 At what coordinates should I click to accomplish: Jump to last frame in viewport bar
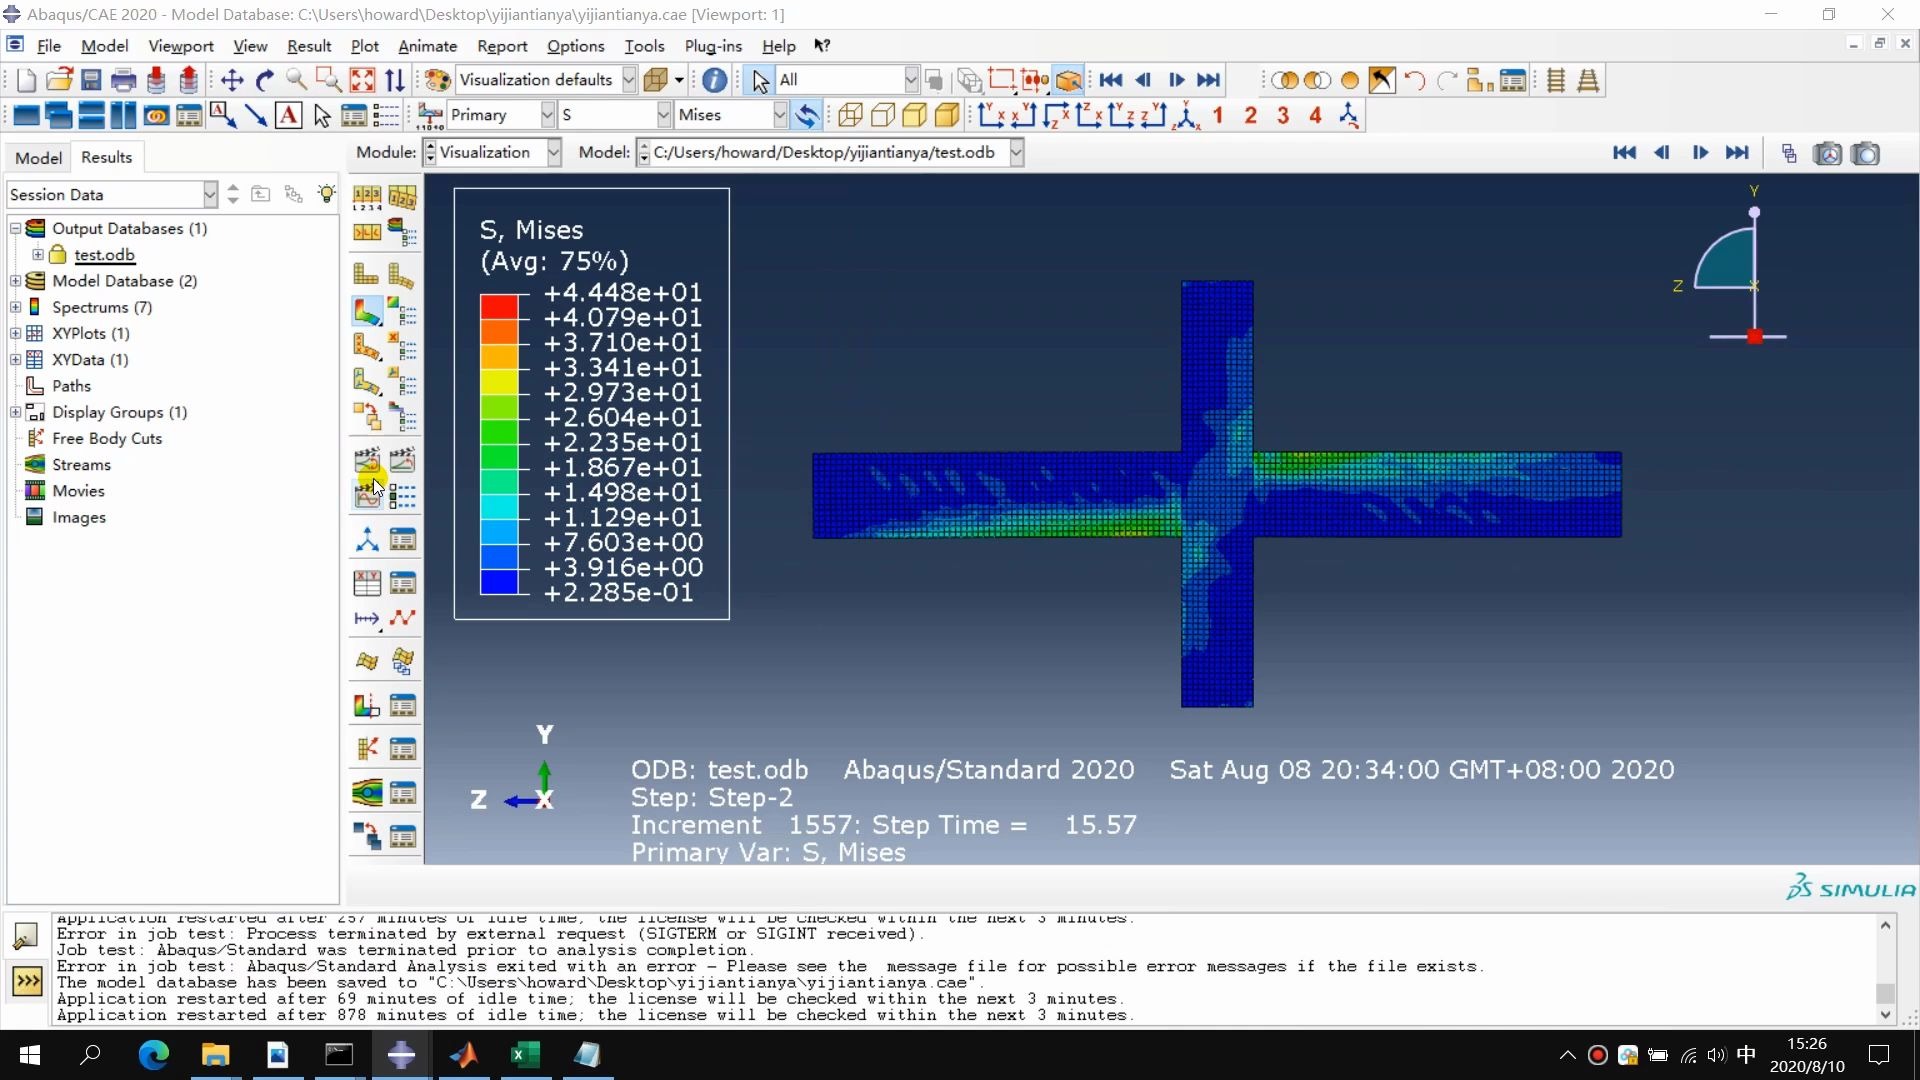pos(1737,153)
